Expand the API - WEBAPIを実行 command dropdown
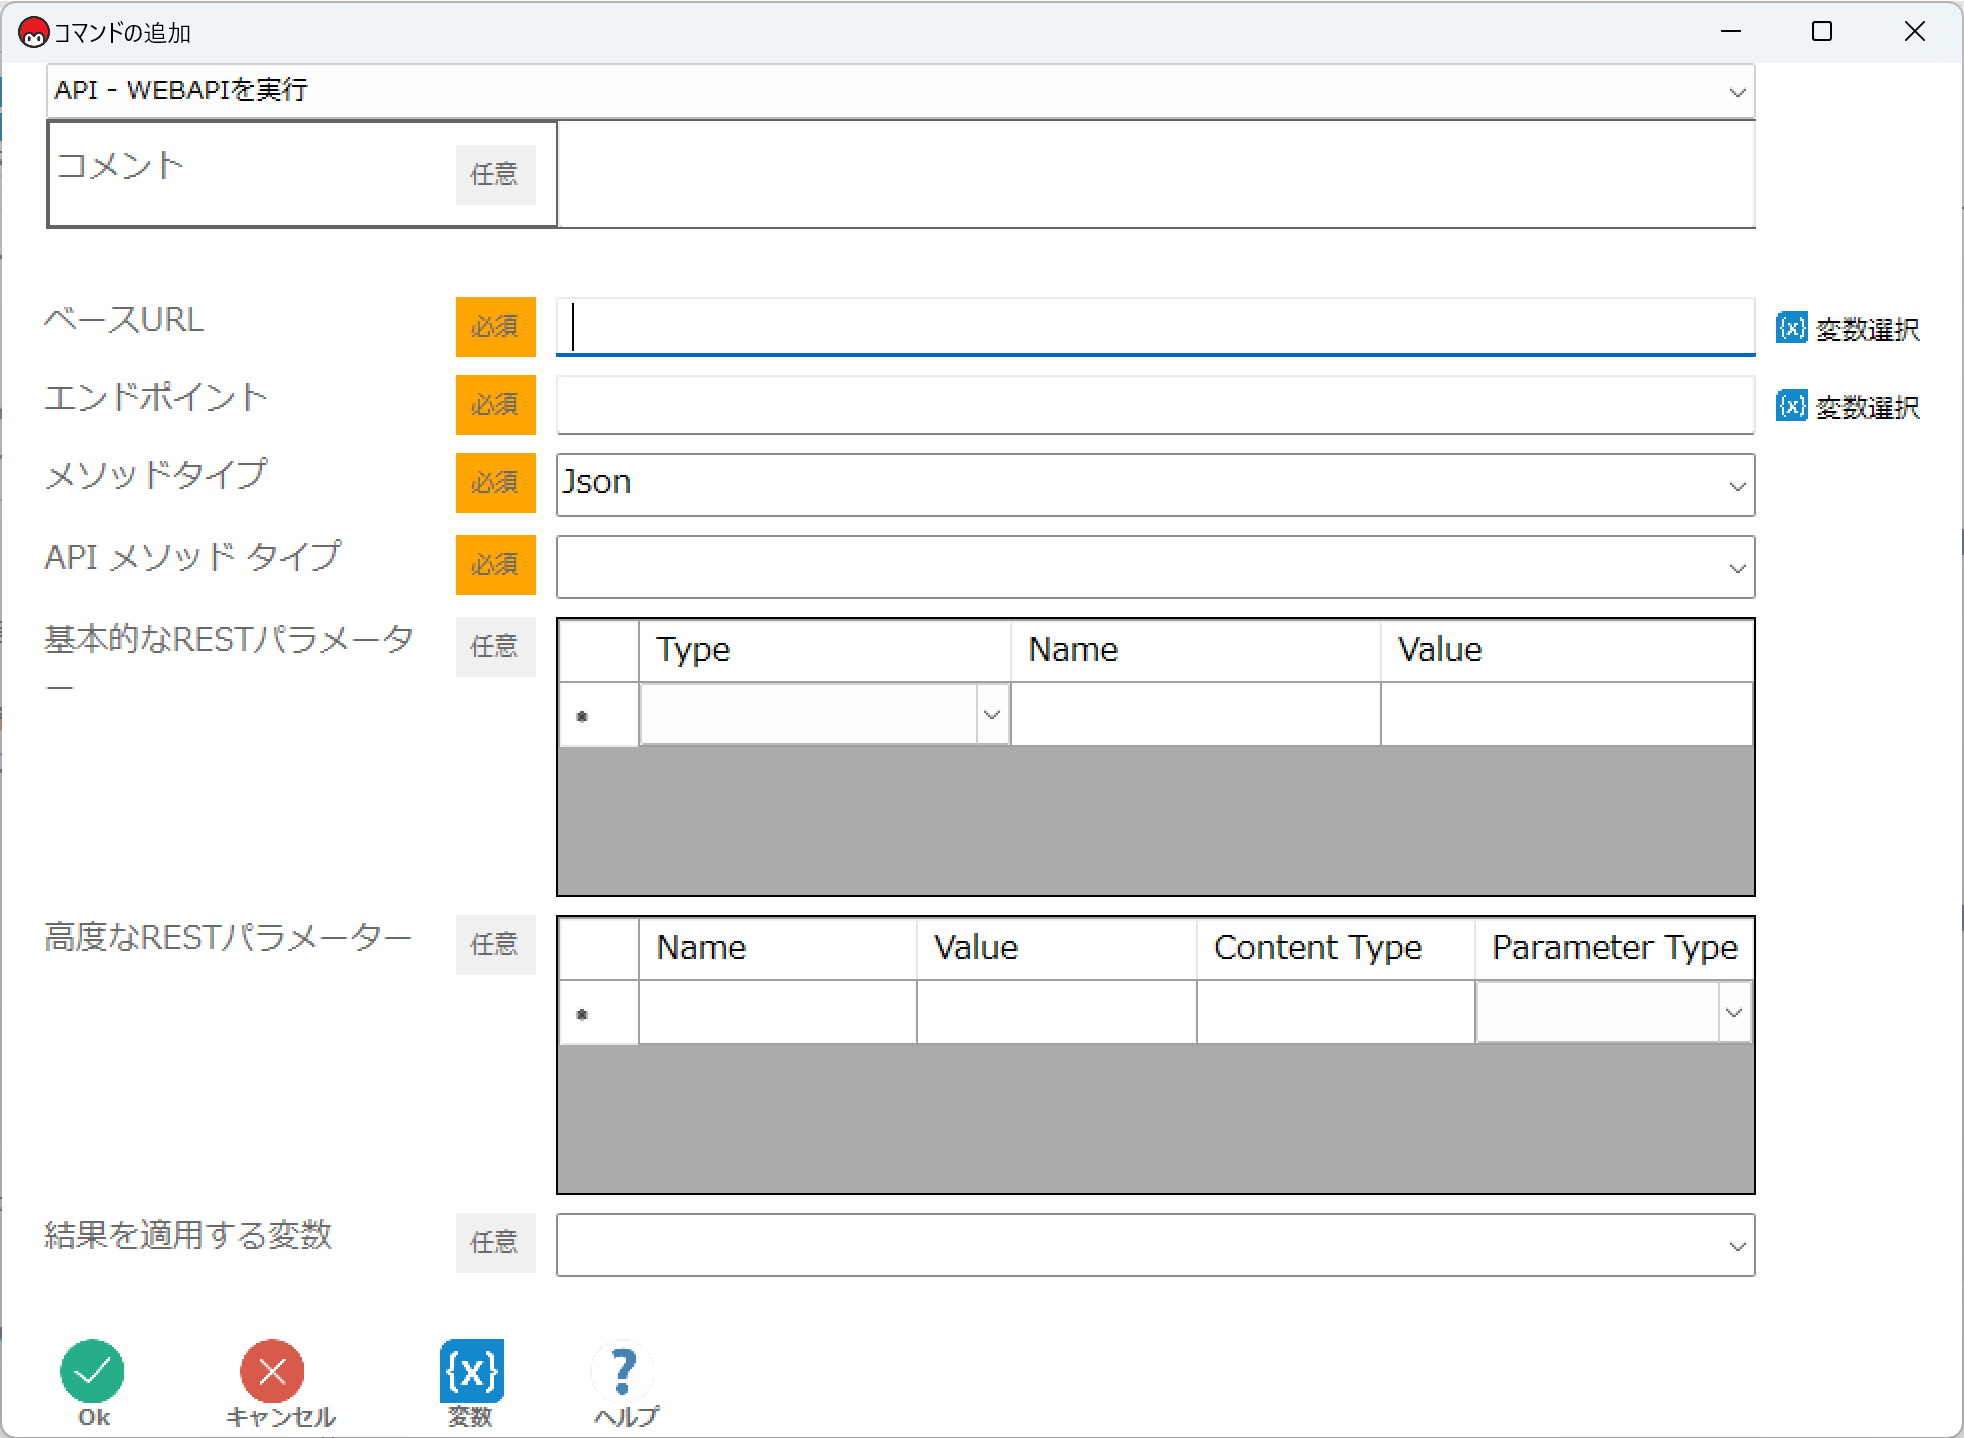The width and height of the screenshot is (1964, 1438). point(1737,92)
